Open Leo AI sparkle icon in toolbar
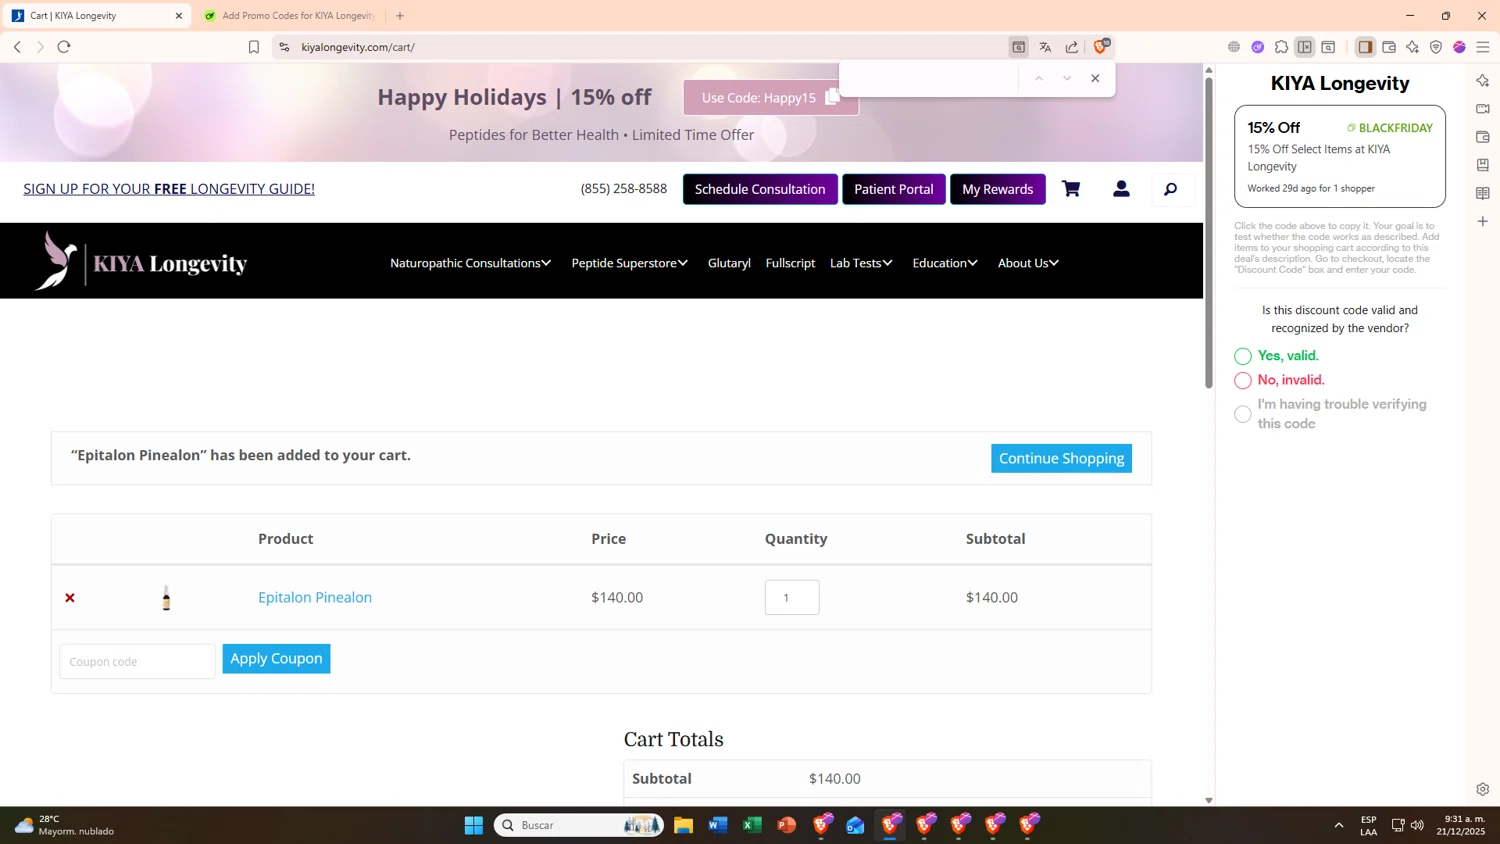This screenshot has height=844, width=1500. (x=1412, y=47)
